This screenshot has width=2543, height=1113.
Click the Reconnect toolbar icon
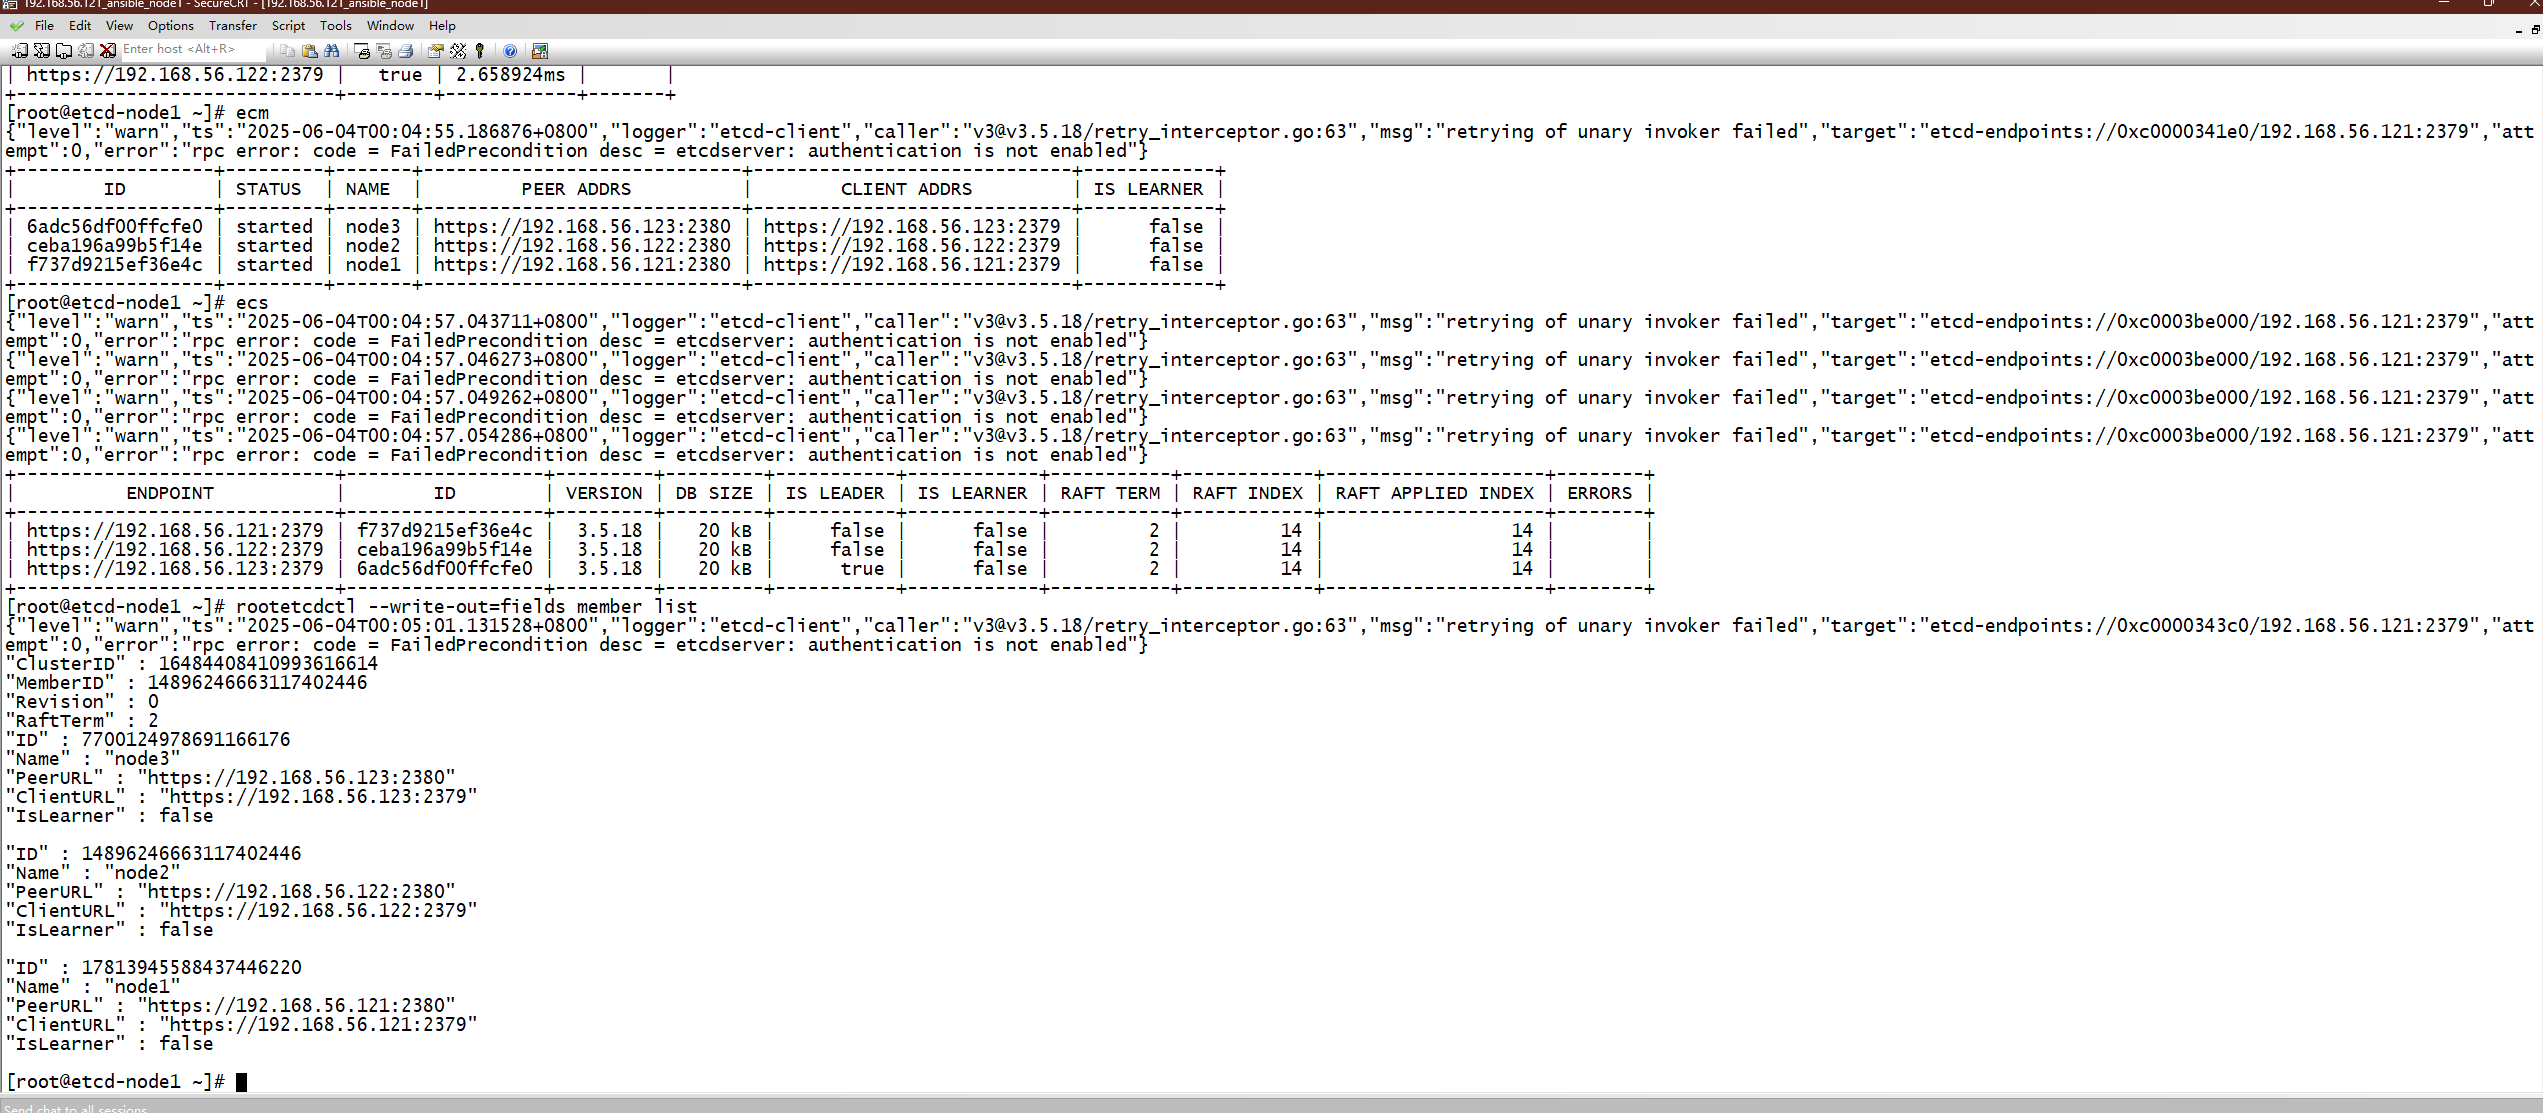[86, 51]
